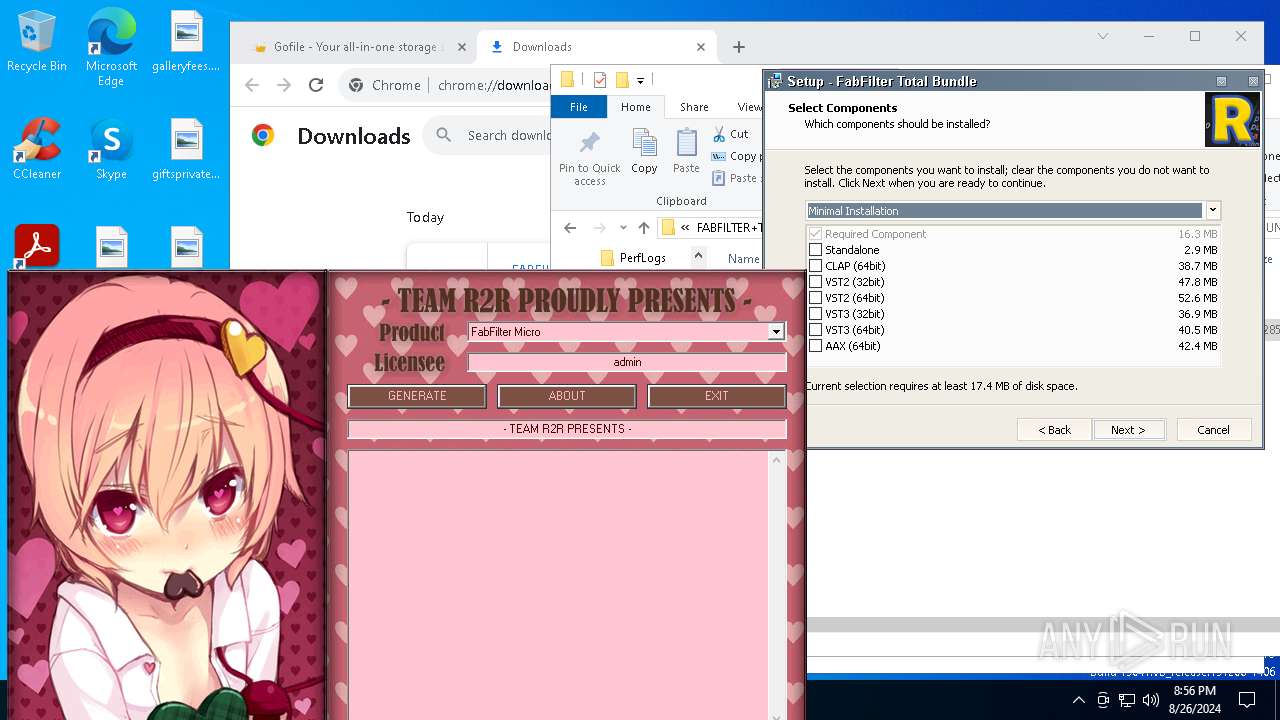
Task: Select PerfLogs folder in Explorer tree
Action: click(632, 258)
